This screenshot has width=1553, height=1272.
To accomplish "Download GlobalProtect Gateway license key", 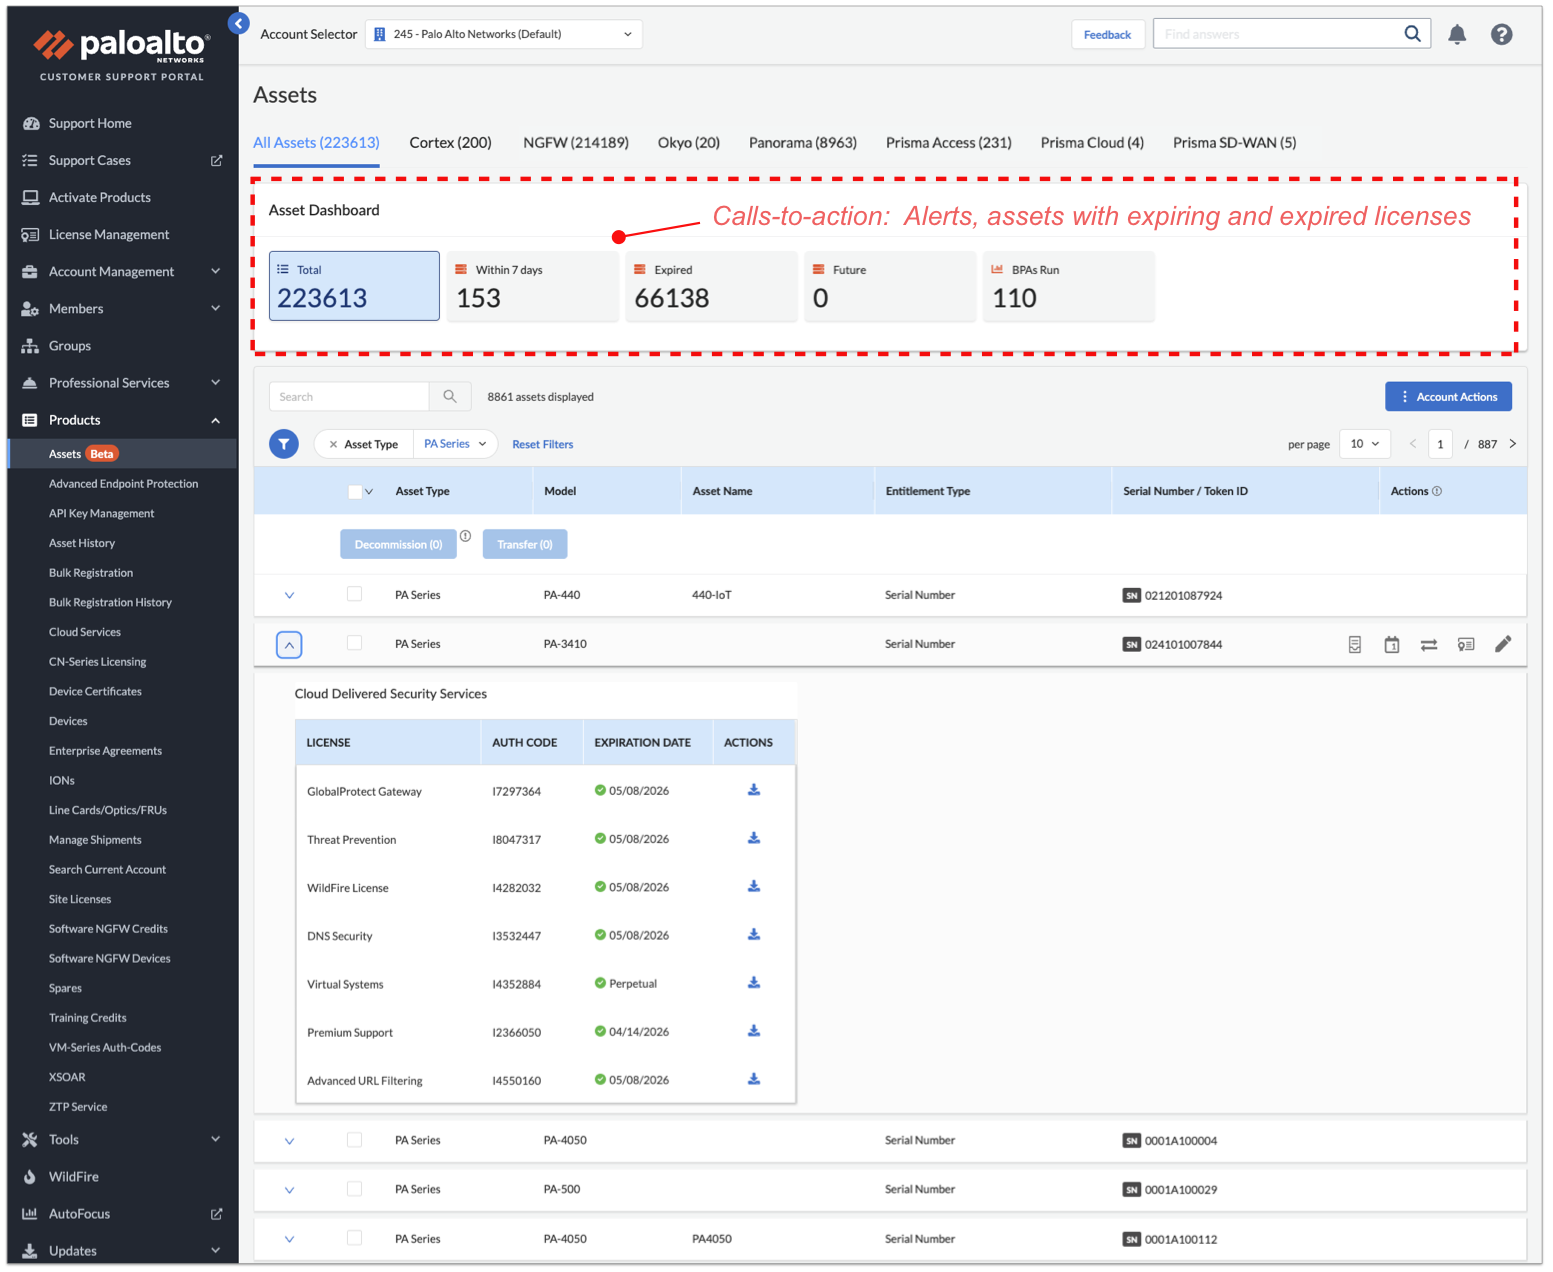I will point(754,790).
